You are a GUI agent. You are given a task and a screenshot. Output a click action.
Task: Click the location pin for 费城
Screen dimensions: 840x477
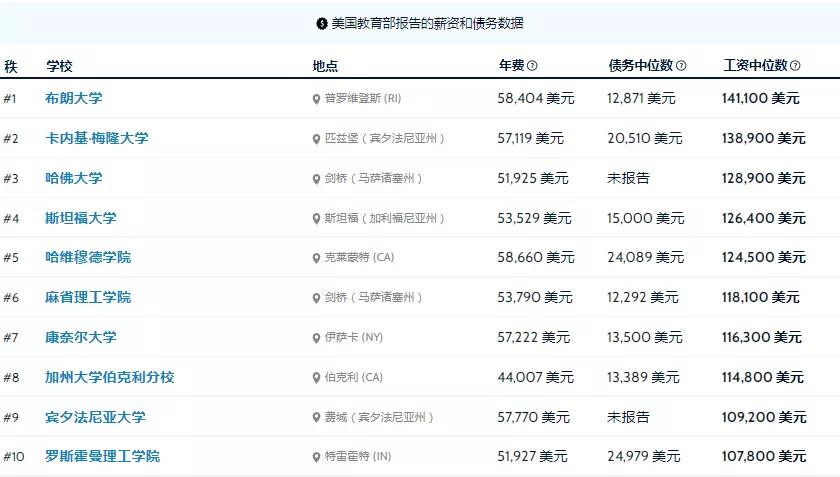pyautogui.click(x=316, y=418)
